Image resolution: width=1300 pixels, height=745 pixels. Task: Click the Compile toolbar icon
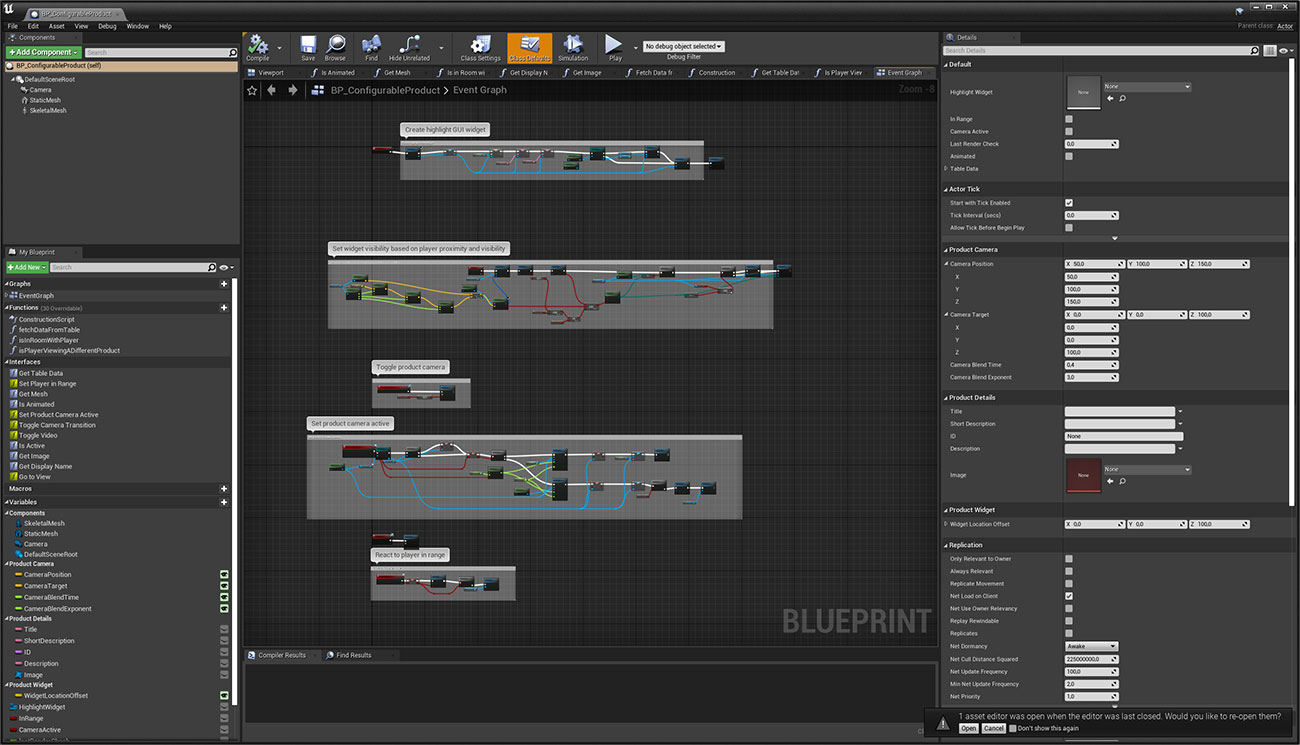tap(258, 45)
